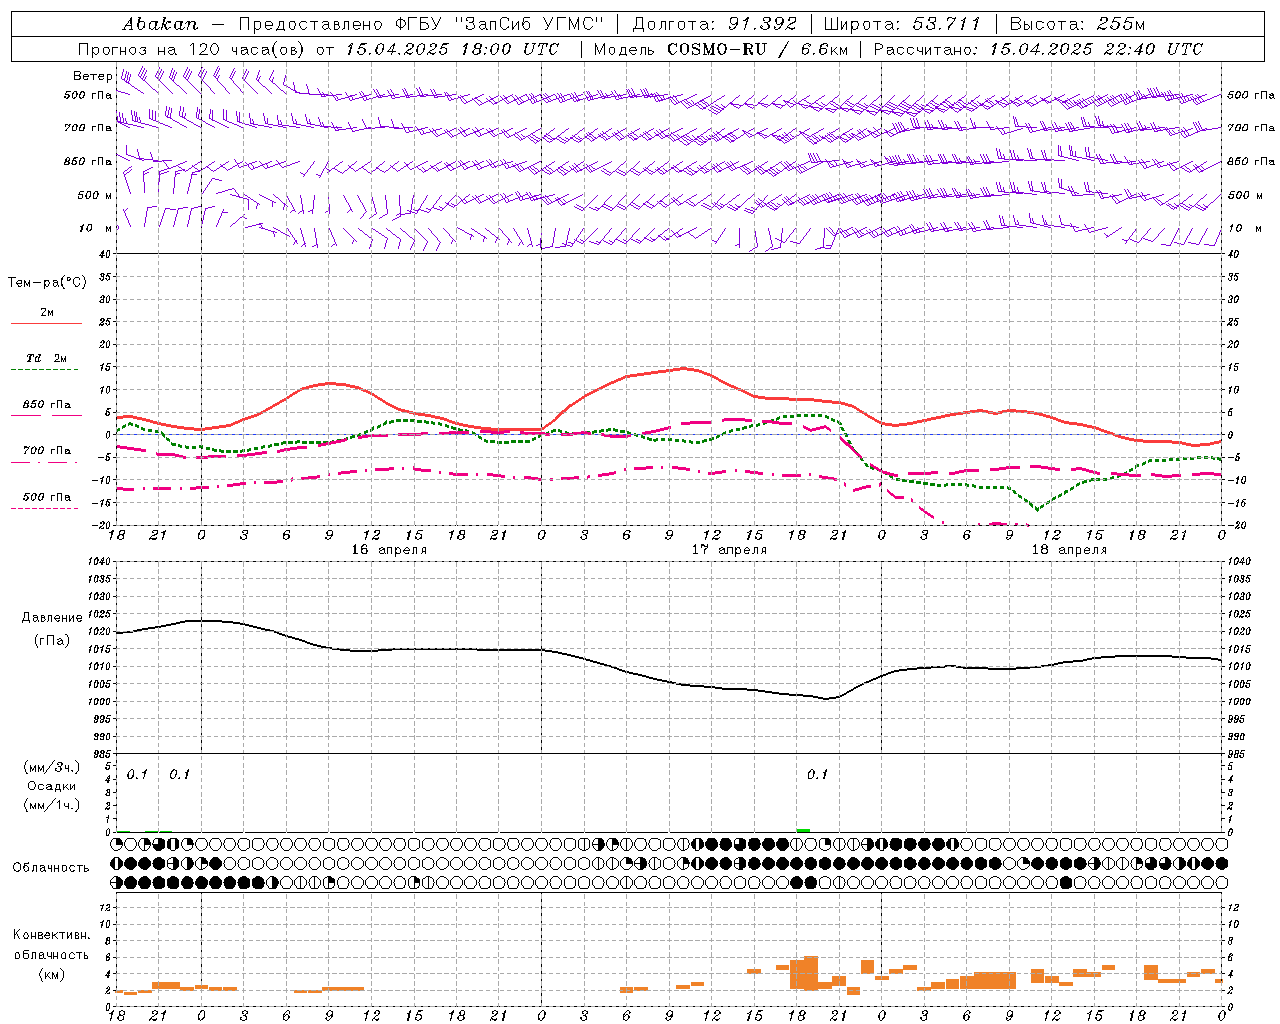This screenshot has width=1280, height=1024.
Task: Click the latitude value Широта: 53.711
Action: (902, 24)
